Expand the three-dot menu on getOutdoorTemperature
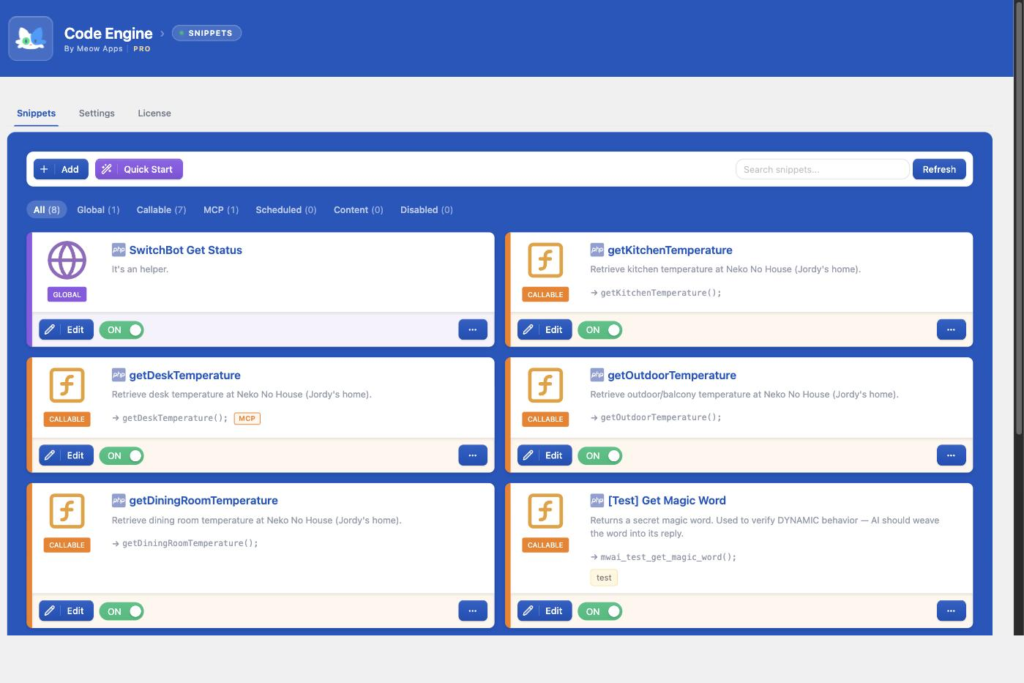The width and height of the screenshot is (1024, 683). (952, 455)
